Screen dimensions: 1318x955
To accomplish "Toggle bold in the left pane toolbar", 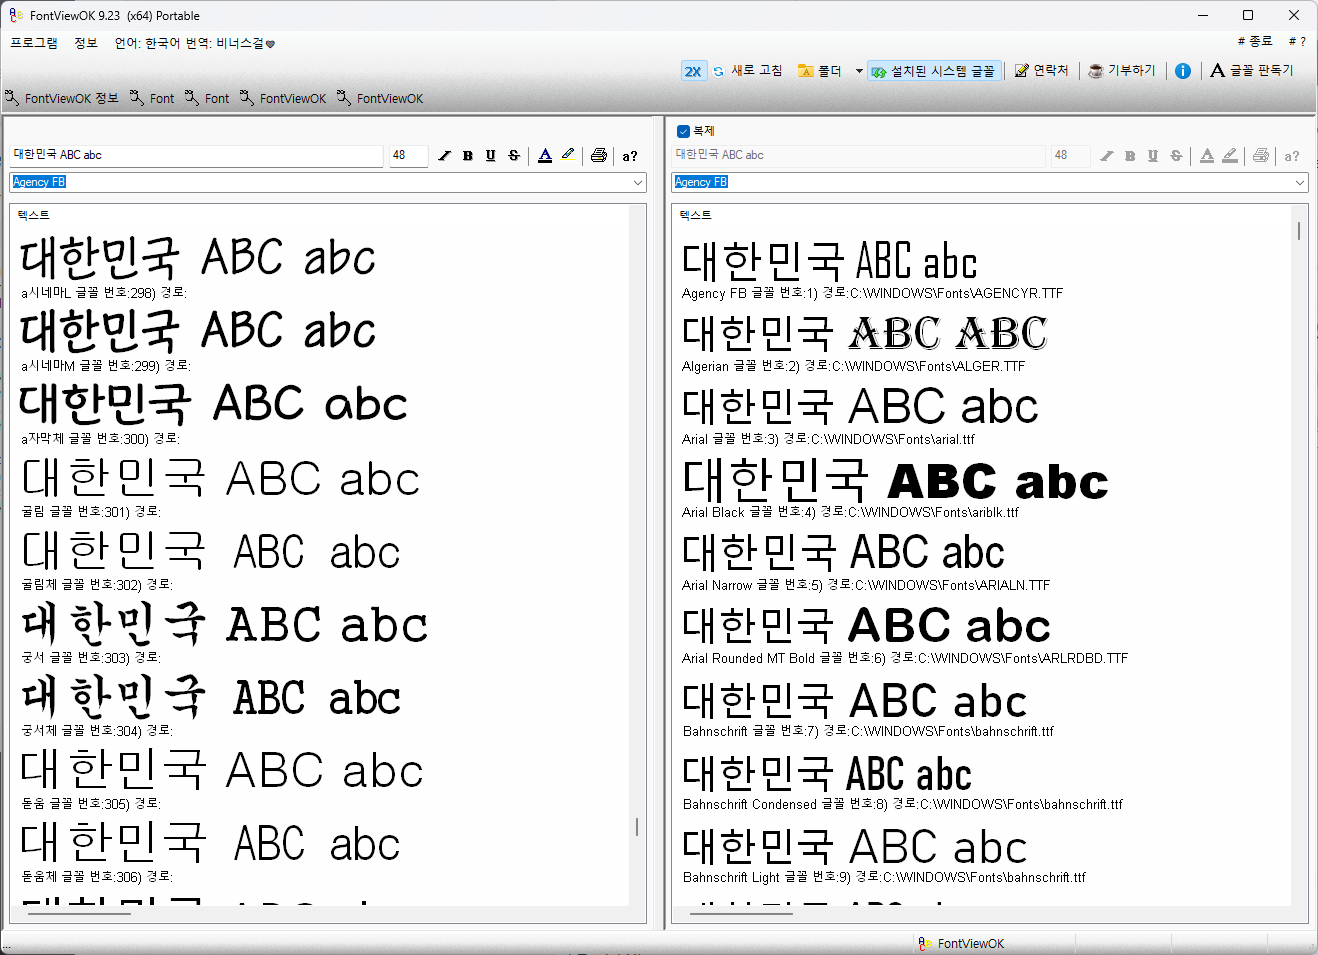I will click(x=467, y=156).
